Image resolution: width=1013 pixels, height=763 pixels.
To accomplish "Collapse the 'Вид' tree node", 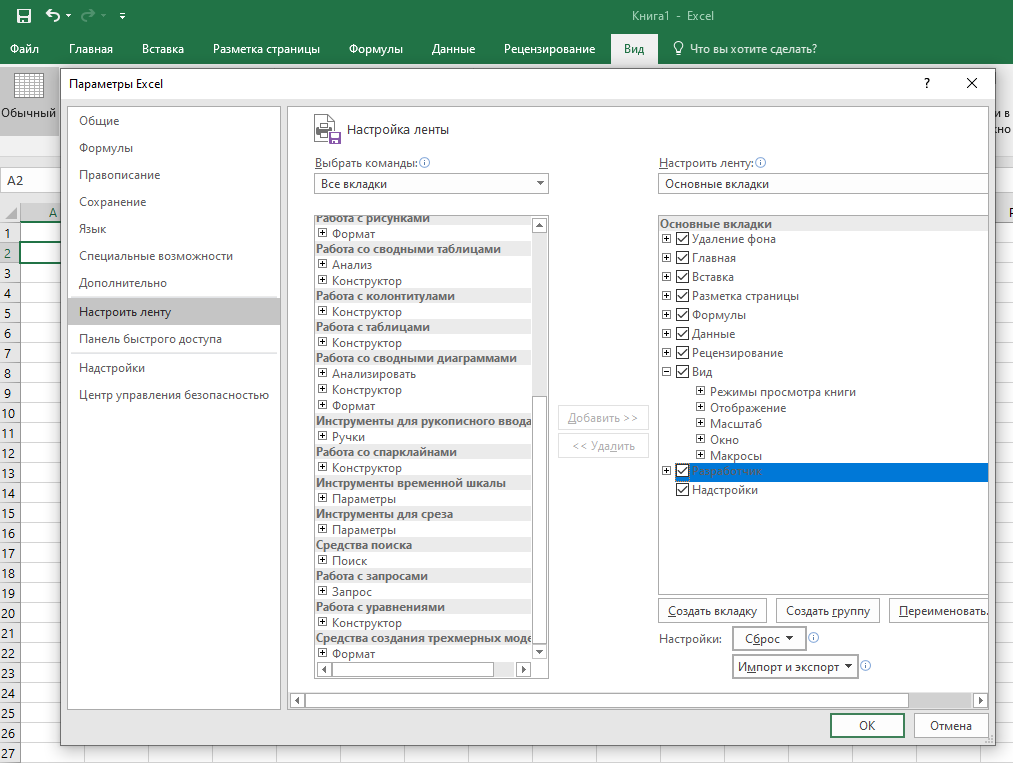I will [x=666, y=371].
